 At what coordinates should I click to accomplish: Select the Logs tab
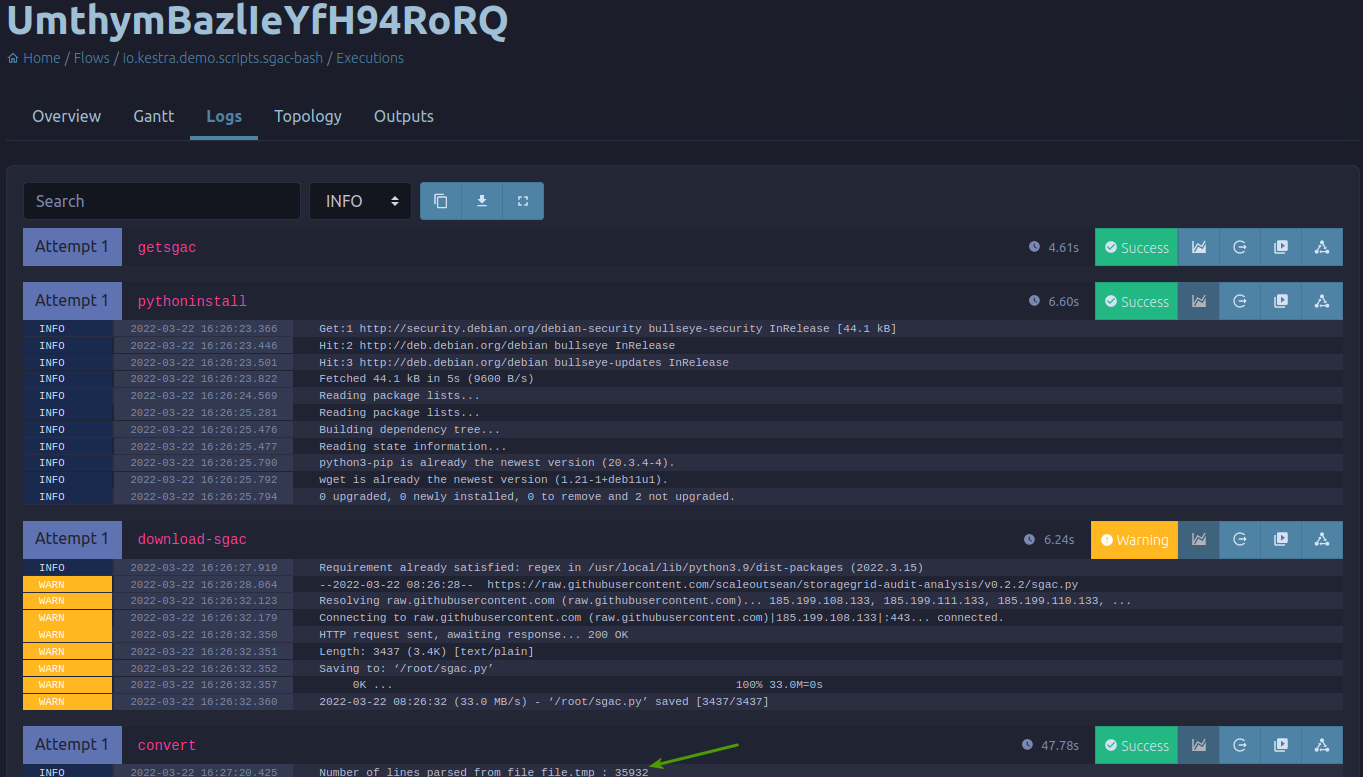pyautogui.click(x=224, y=116)
